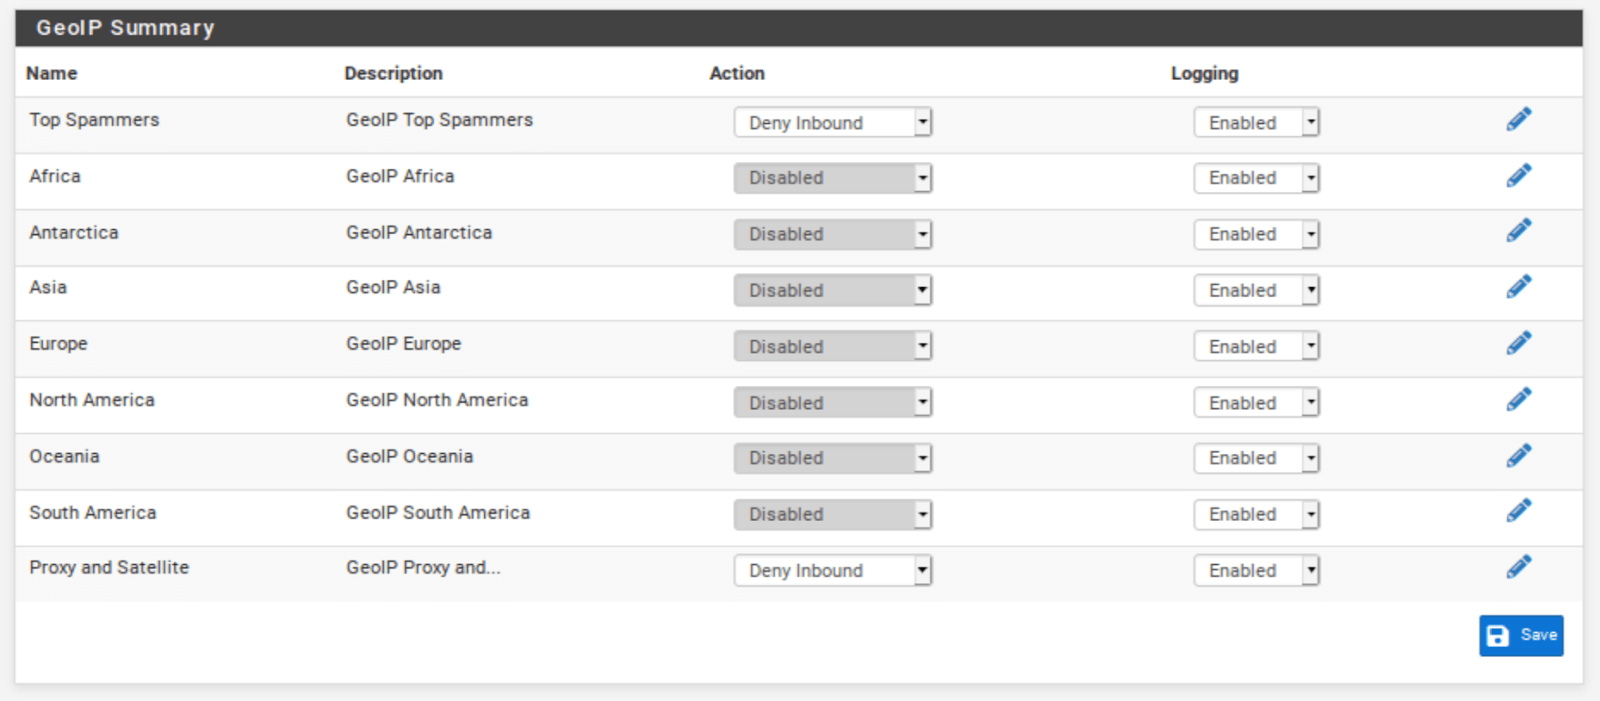Open Europe's Disabled action dropdown
Image resolution: width=1600 pixels, height=701 pixels.
pos(833,346)
